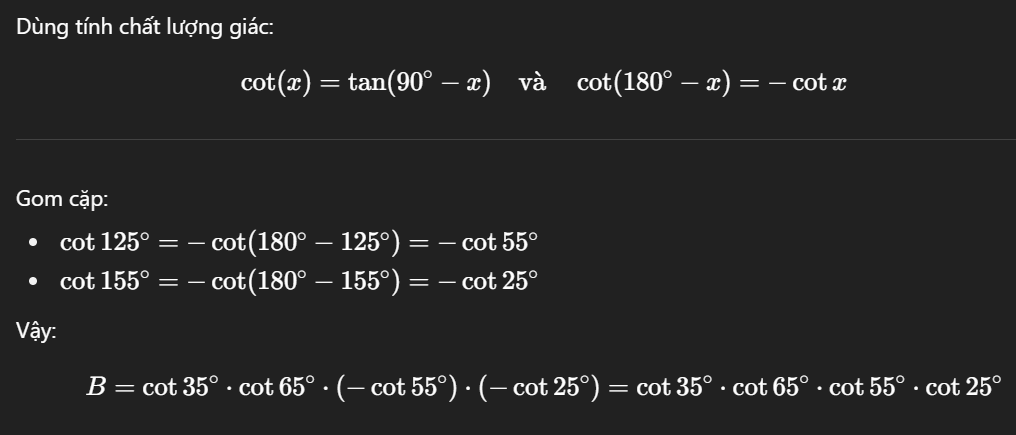Screen dimensions: 1016x435
Task: Click the "Vậy:" text
Action: pyautogui.click(x=36, y=332)
